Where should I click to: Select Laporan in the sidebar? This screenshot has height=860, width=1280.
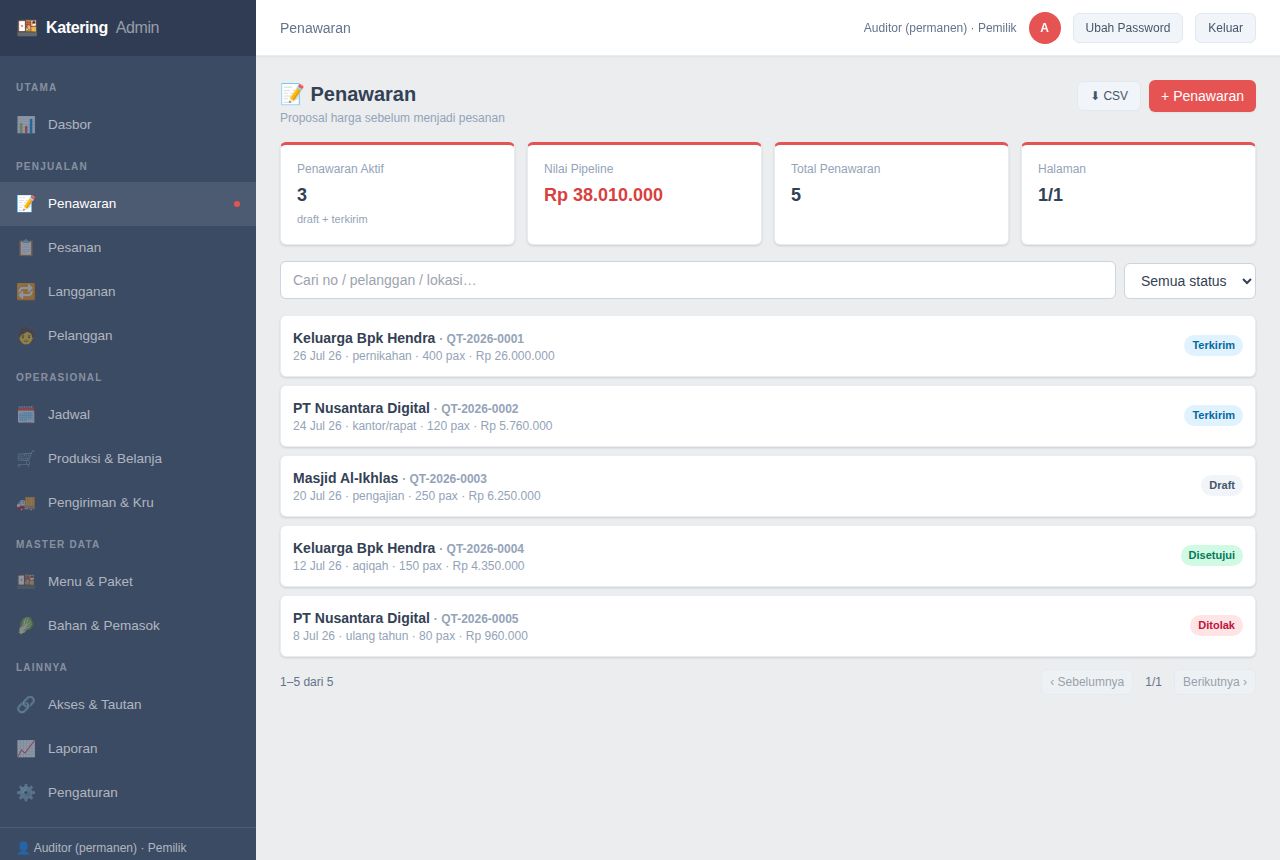128,749
